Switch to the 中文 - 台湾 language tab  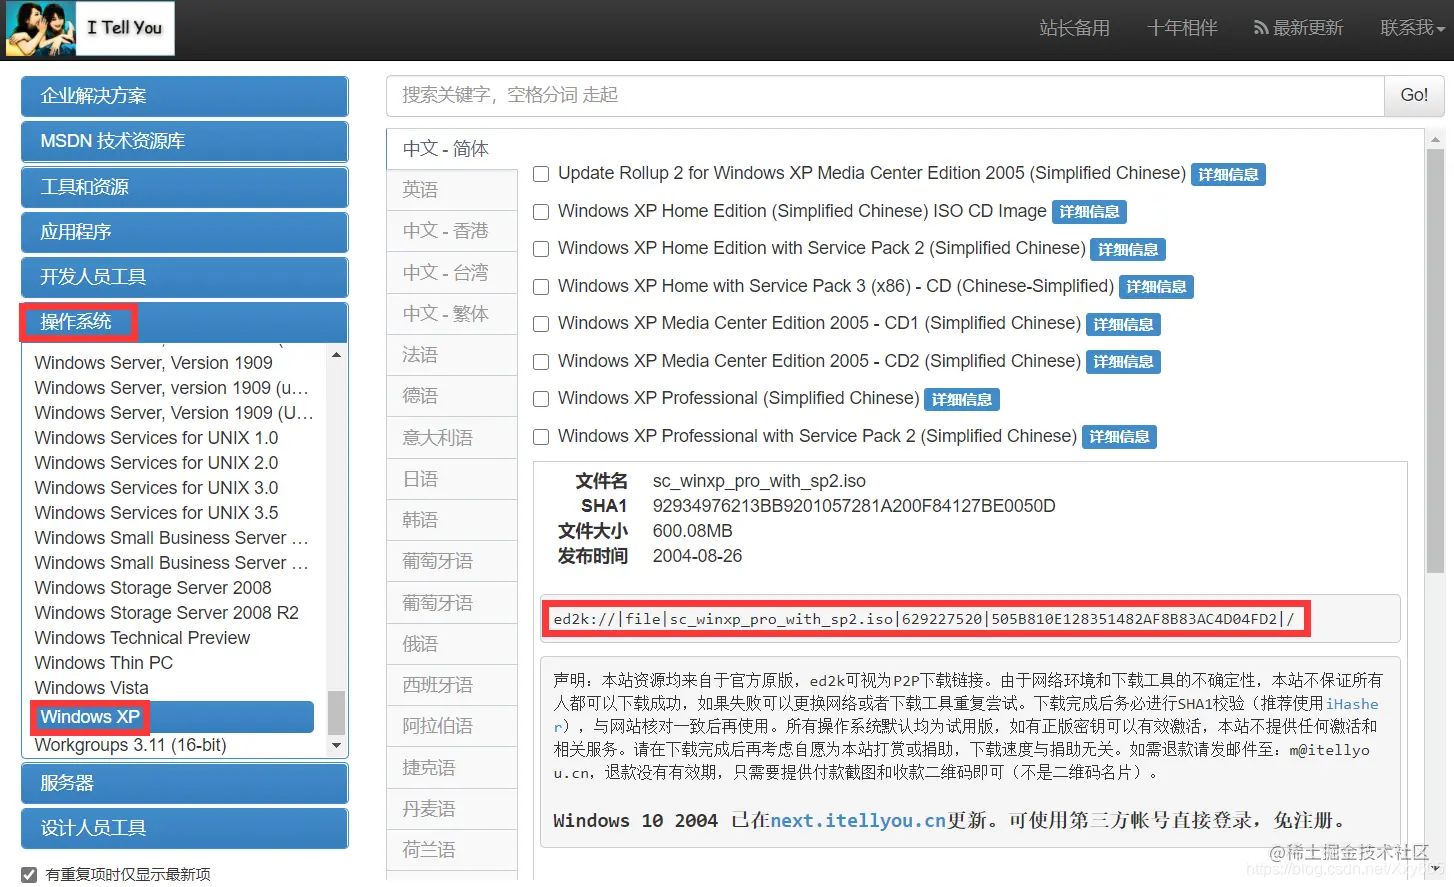pyautogui.click(x=451, y=272)
